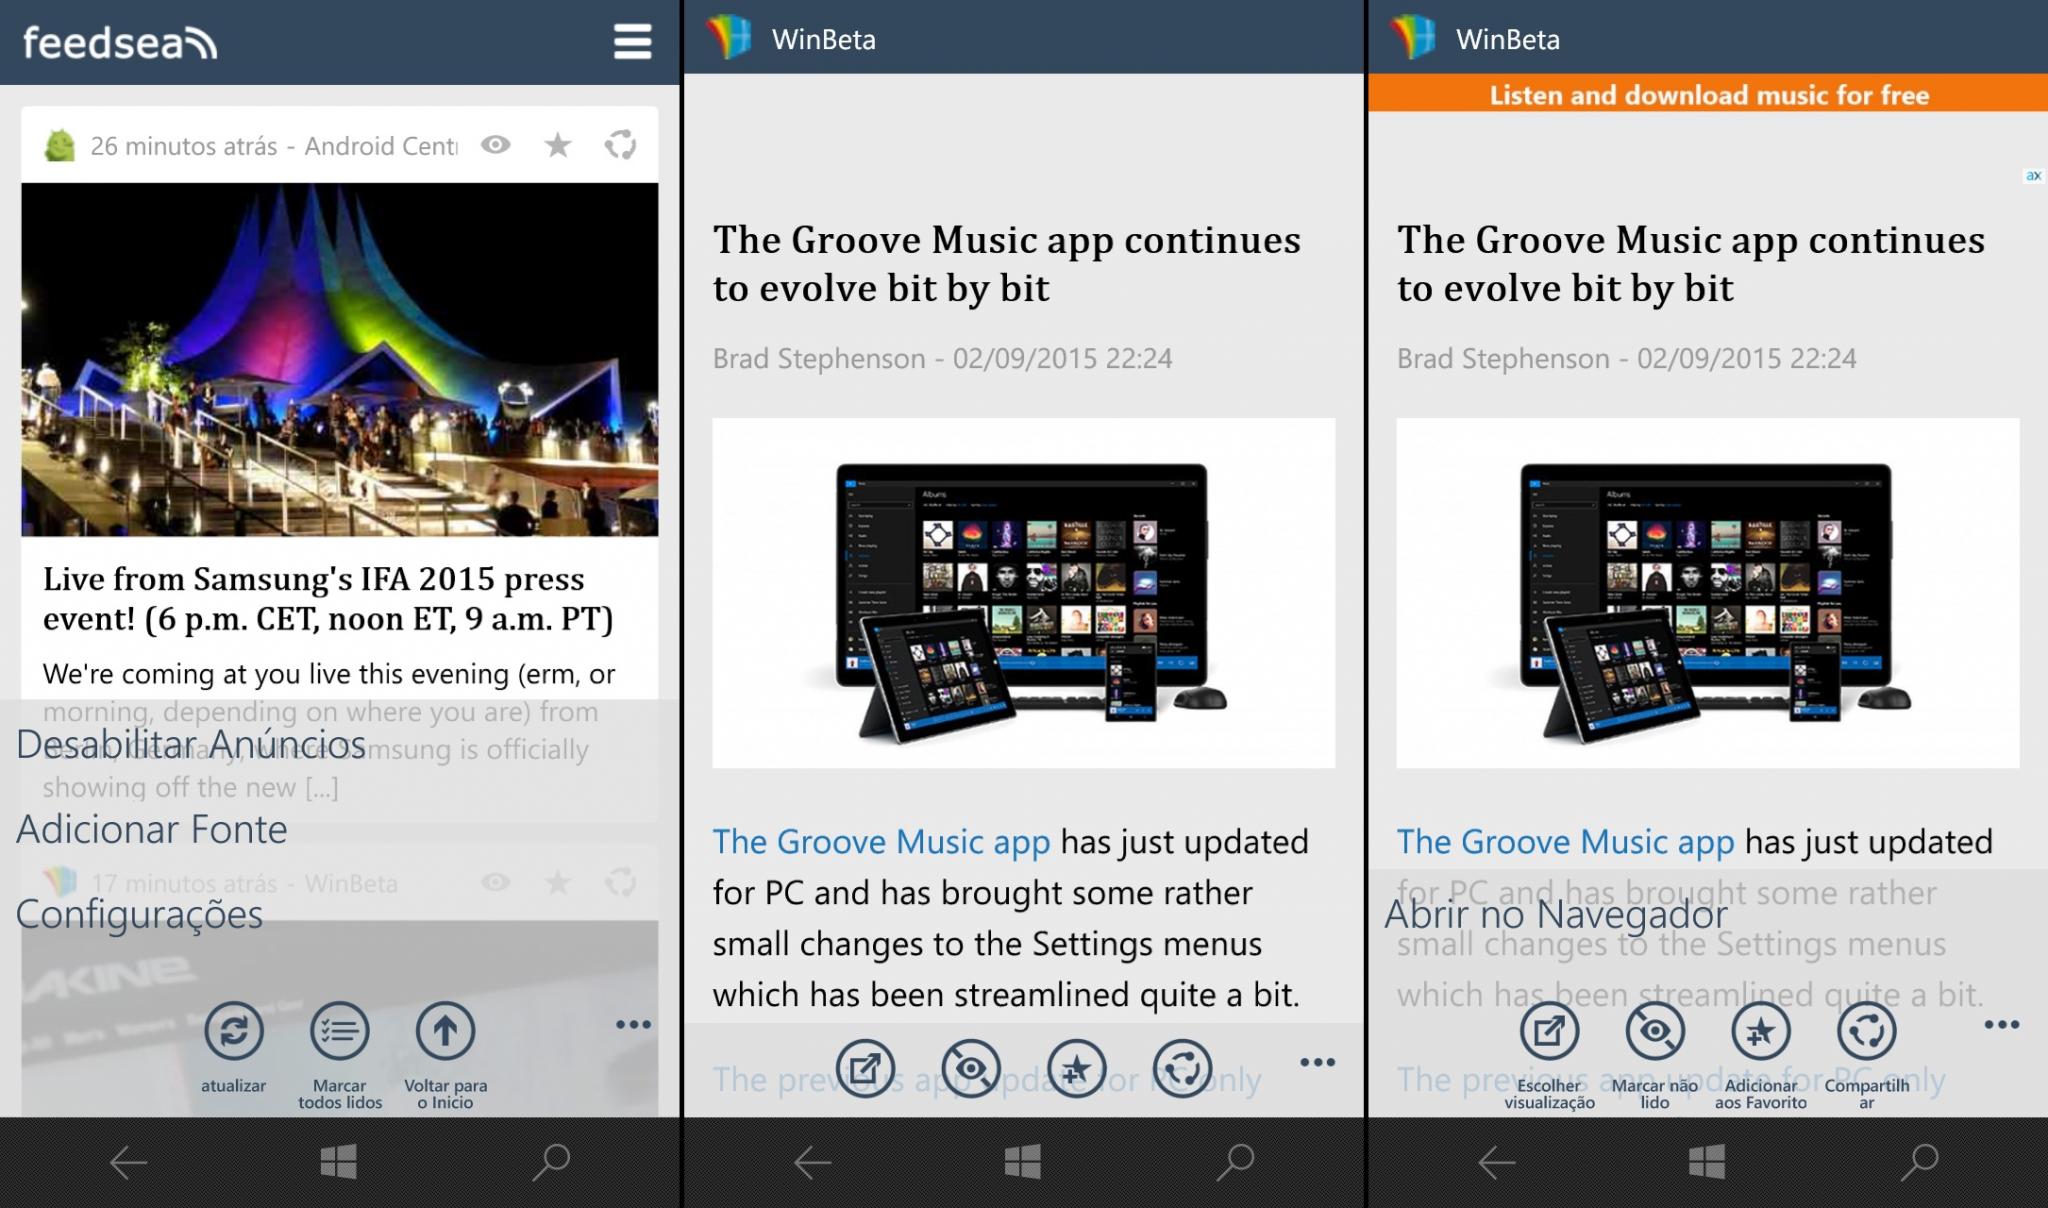Select Adicionar Fonte menu entry

(x=152, y=829)
